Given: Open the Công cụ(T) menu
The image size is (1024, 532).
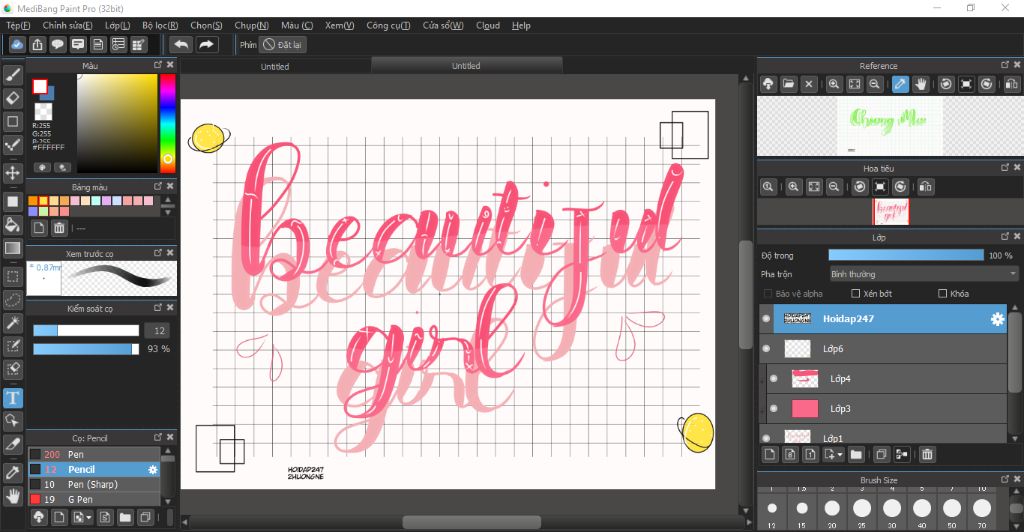Looking at the screenshot, I should pos(388,25).
